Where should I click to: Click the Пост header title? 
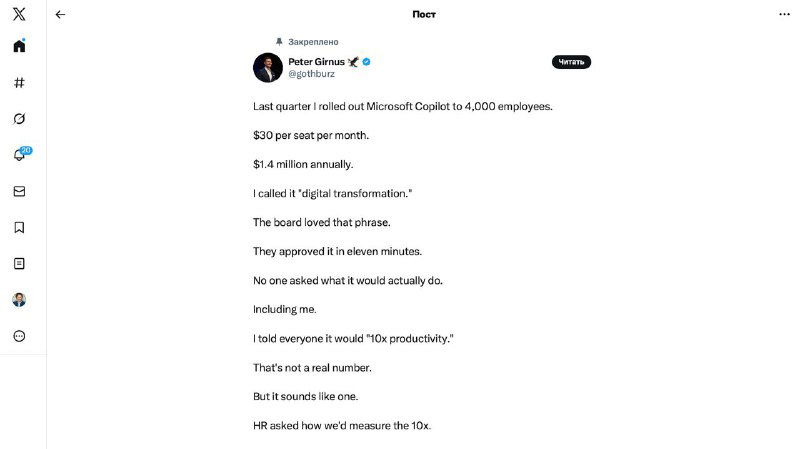424,14
